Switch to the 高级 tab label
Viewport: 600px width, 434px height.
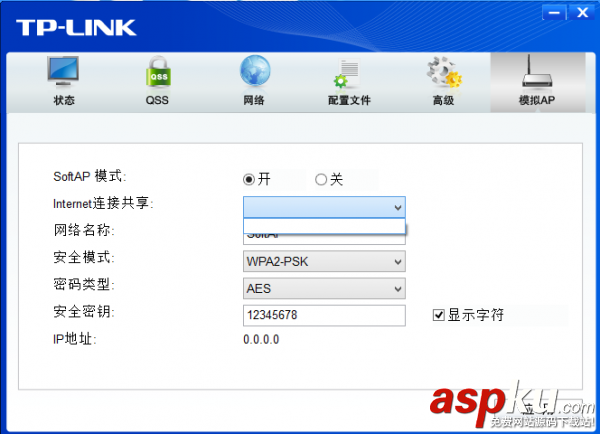click(x=443, y=100)
